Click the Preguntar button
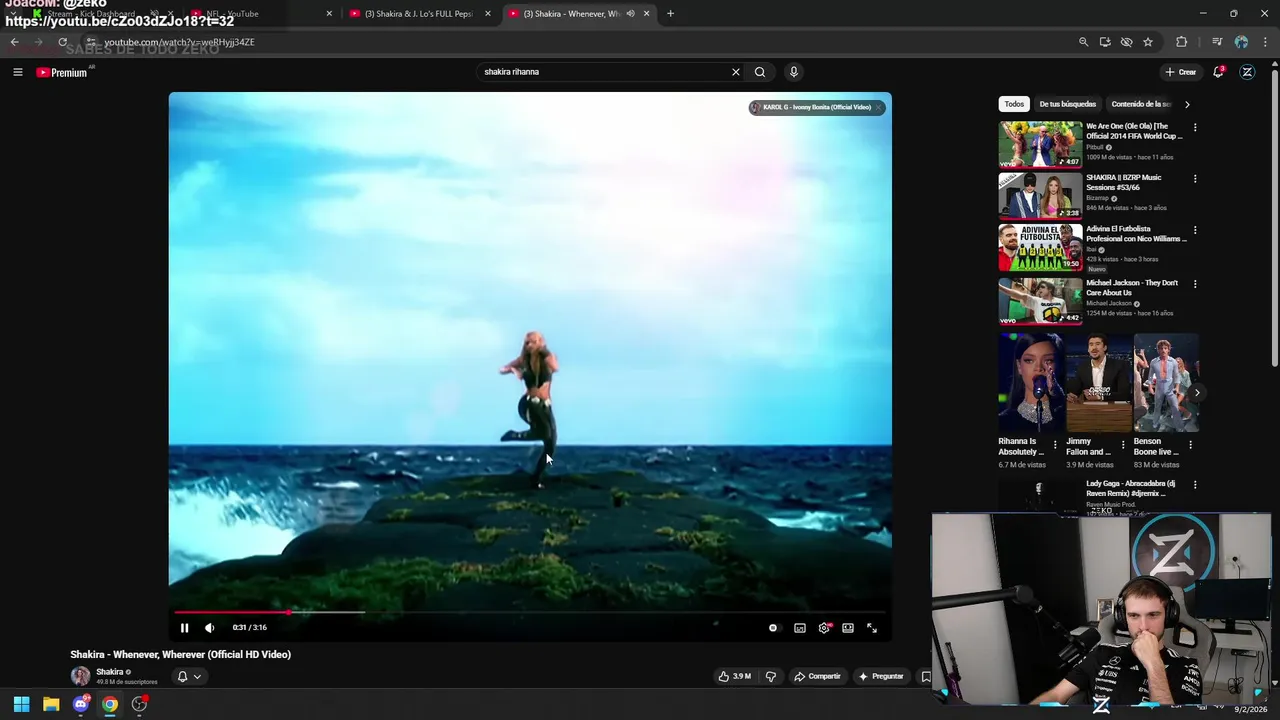This screenshot has height=720, width=1280. [880, 677]
